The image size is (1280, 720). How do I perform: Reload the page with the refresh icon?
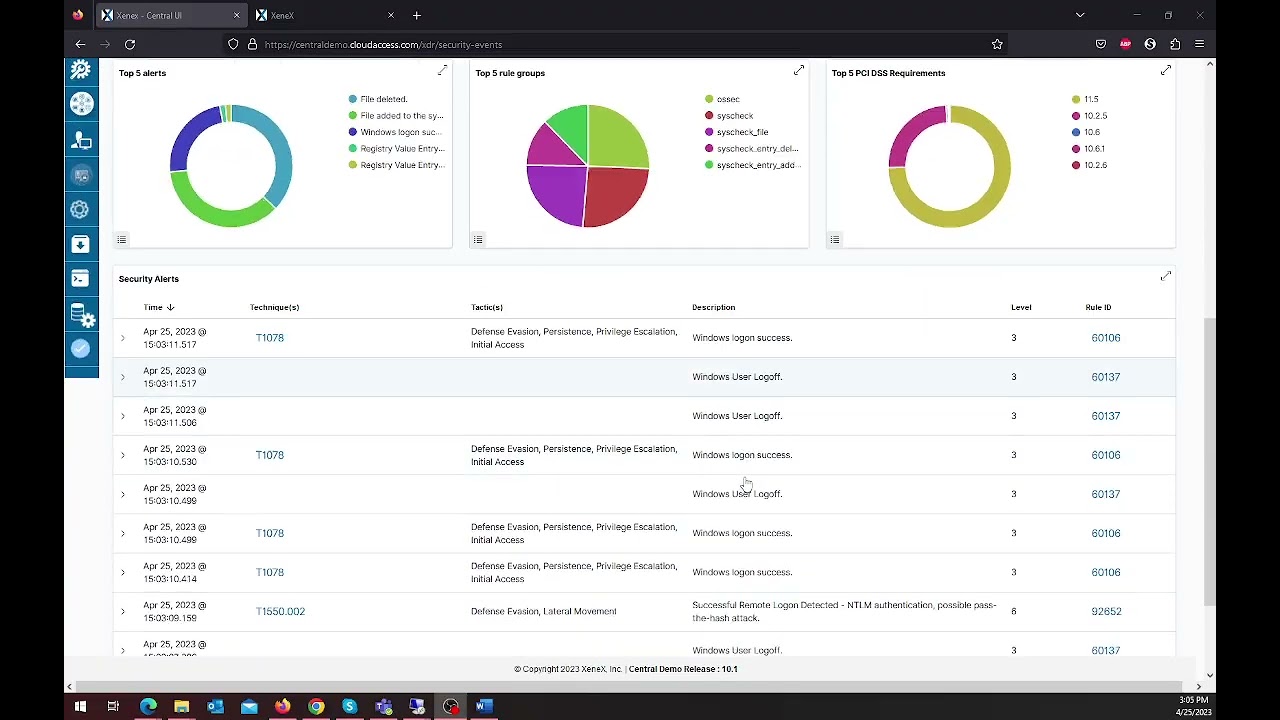tap(130, 44)
